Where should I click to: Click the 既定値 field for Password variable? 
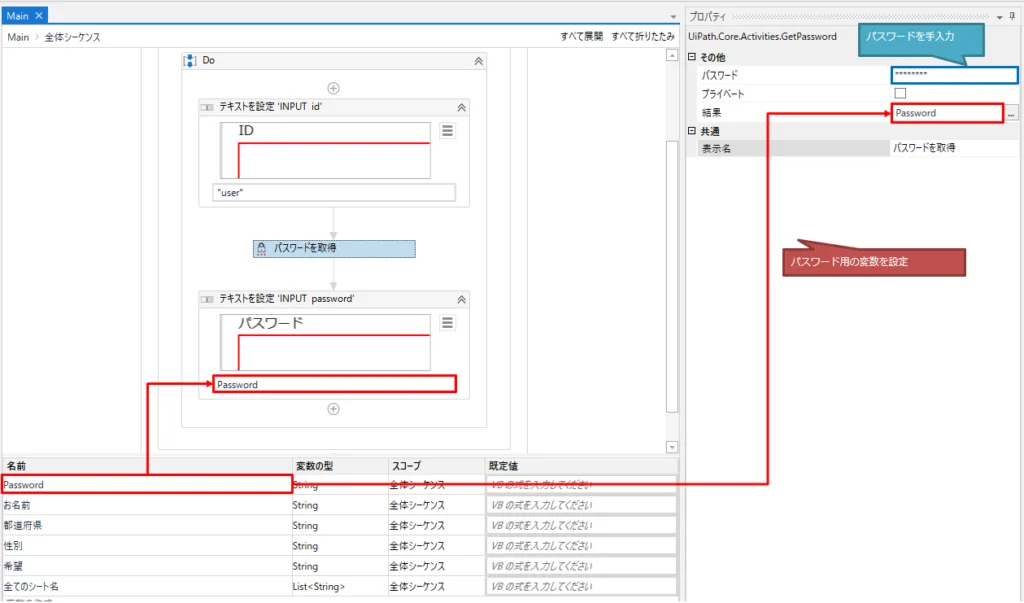click(x=580, y=485)
